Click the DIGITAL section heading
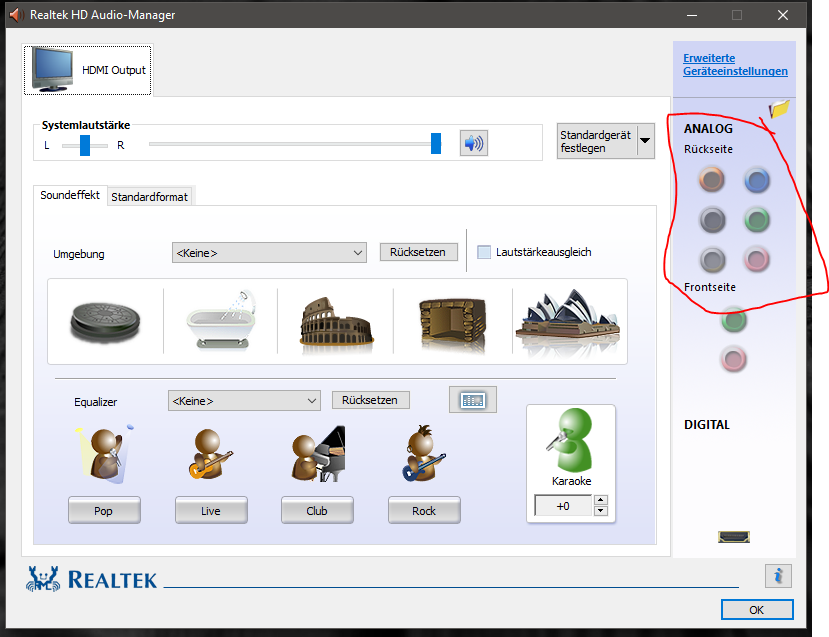Image resolution: width=829 pixels, height=637 pixels. [707, 424]
